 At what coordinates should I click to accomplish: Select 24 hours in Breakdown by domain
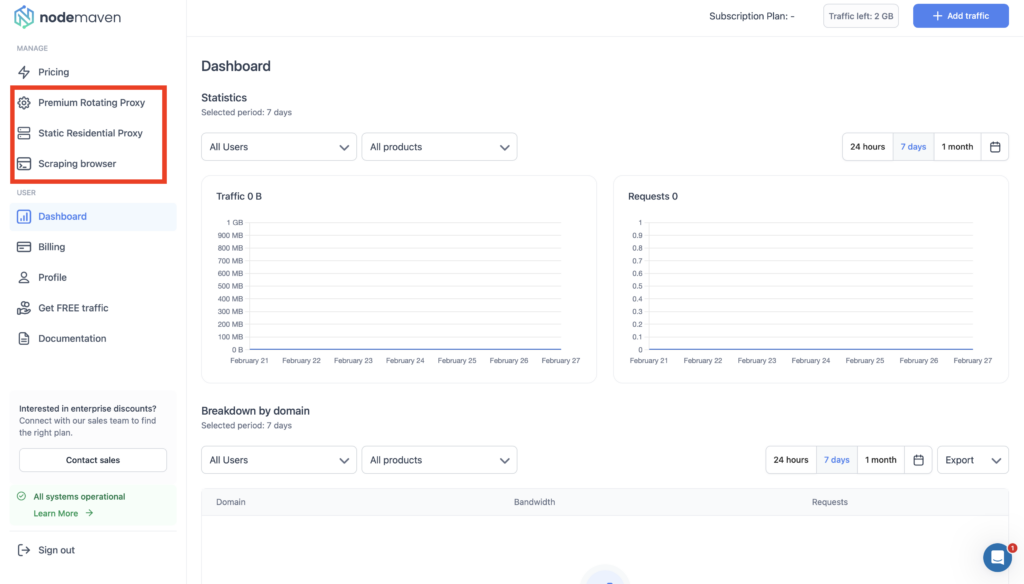(x=791, y=460)
